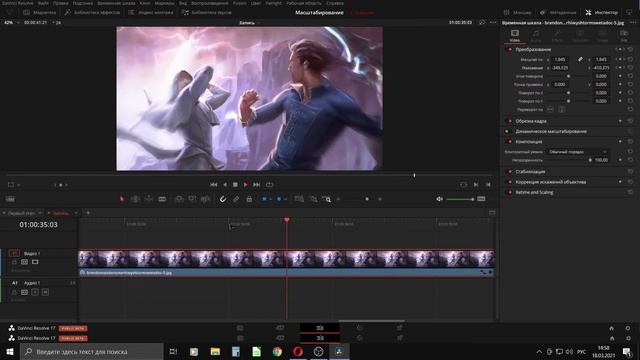The width and height of the screenshot is (640, 360).
Task: Toggle timeline Snapping magnet icon
Action: point(222,199)
